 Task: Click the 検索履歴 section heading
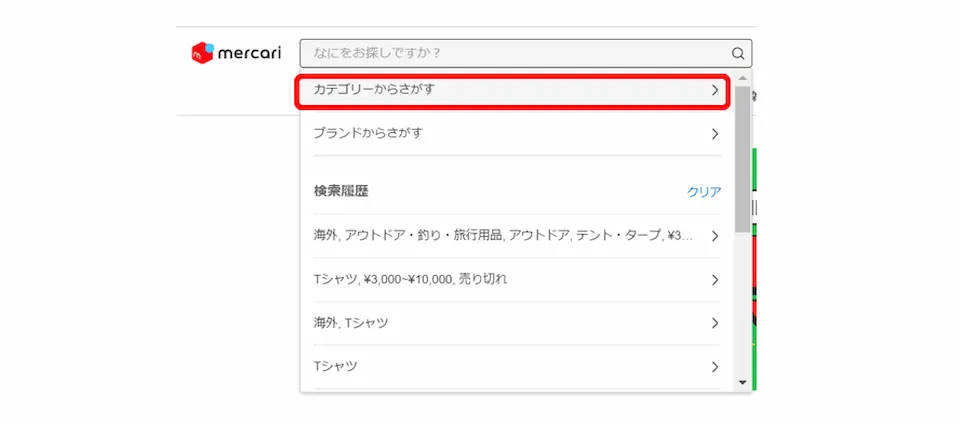point(340,192)
